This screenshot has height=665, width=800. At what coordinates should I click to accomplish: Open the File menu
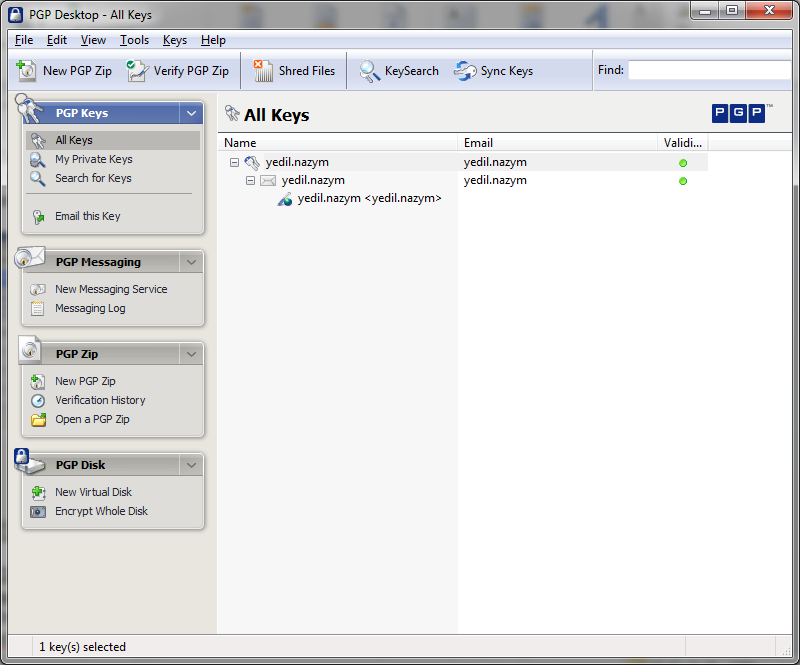[24, 40]
